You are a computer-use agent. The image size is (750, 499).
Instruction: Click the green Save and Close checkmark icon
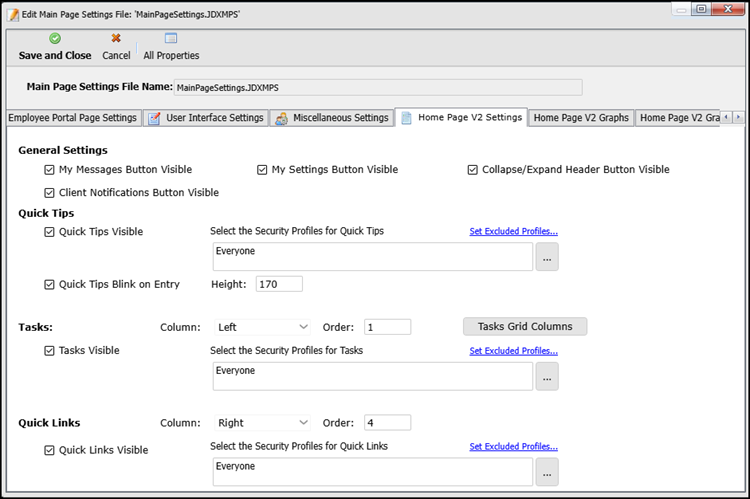point(55,38)
